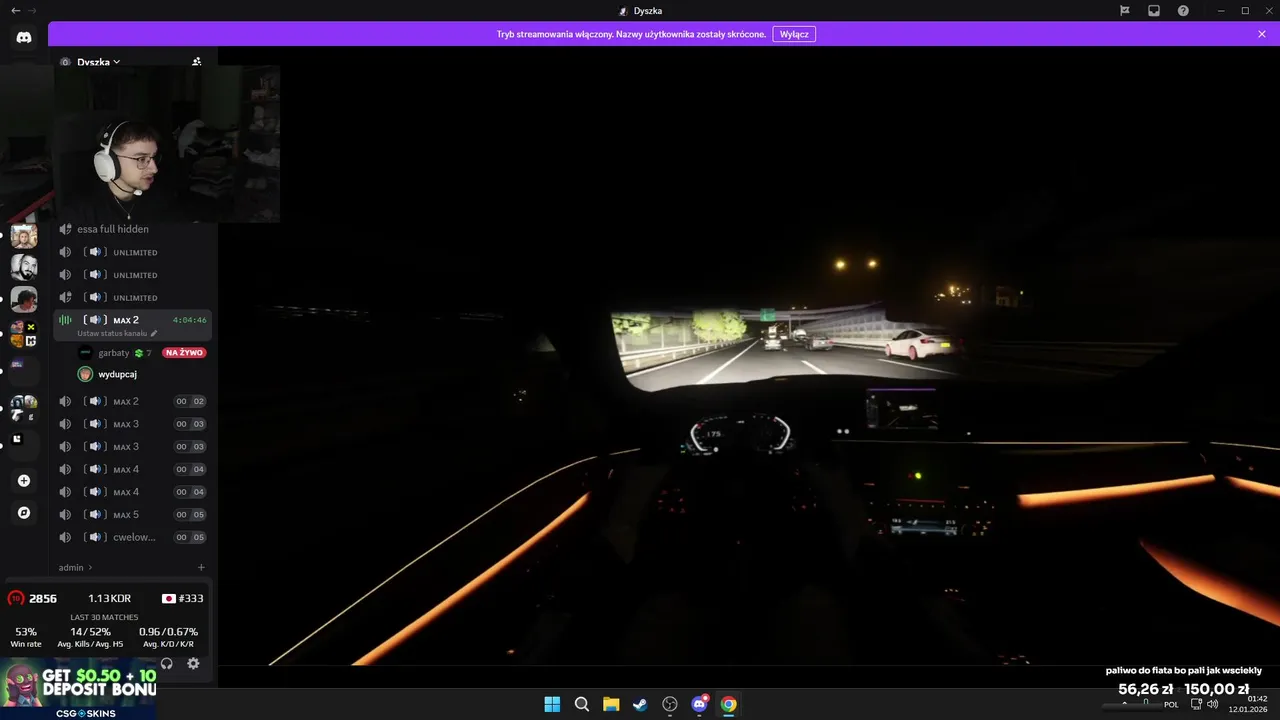Open the Discord inbox icon
1280x720 pixels.
[x=1154, y=10]
